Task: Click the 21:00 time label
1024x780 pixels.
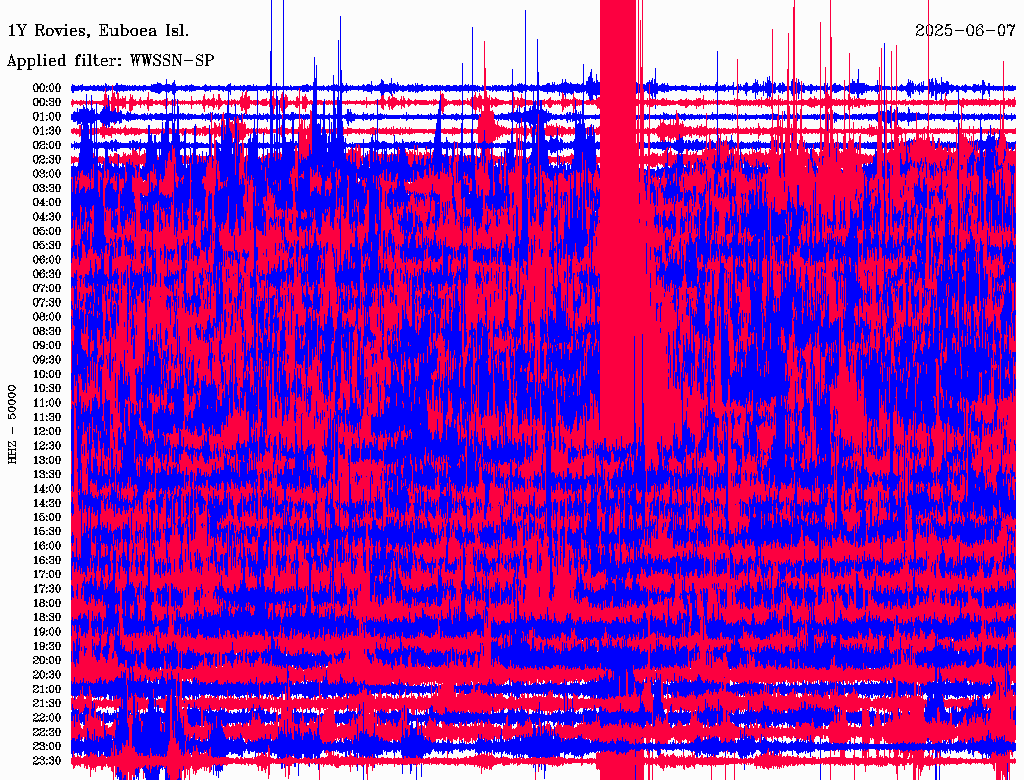Action: click(x=47, y=689)
